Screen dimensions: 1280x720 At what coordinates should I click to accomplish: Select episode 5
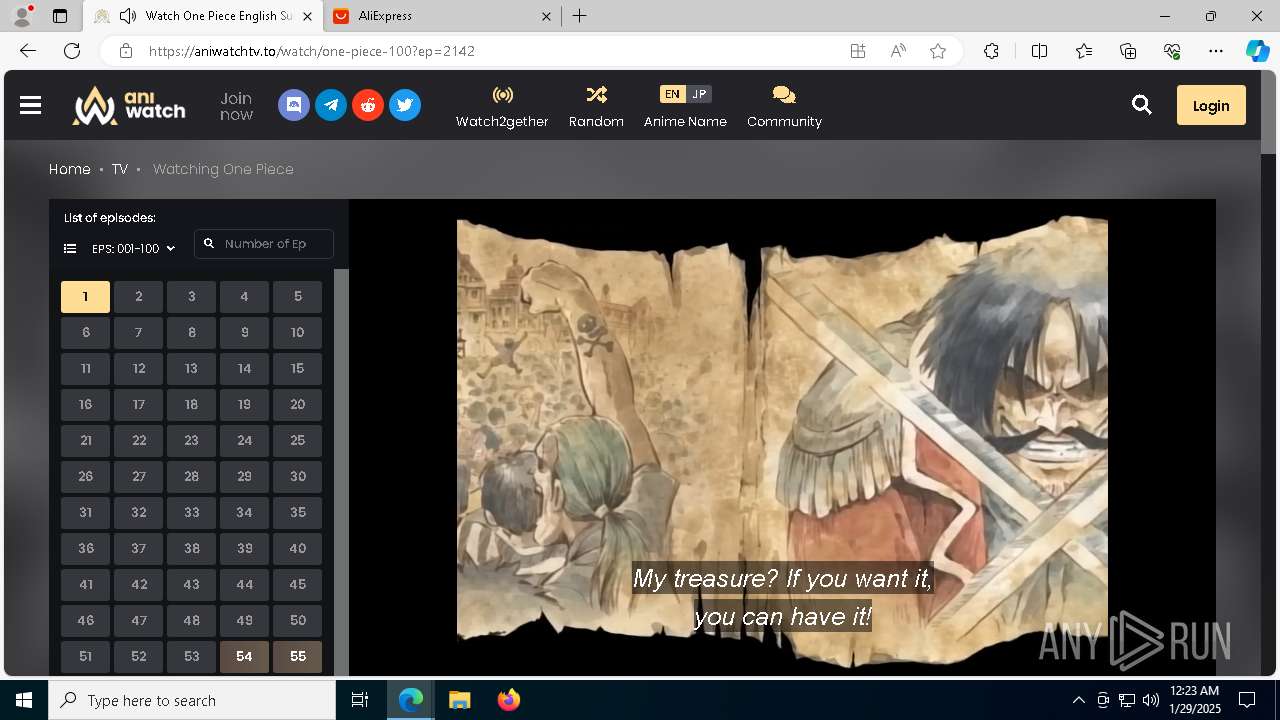point(297,297)
